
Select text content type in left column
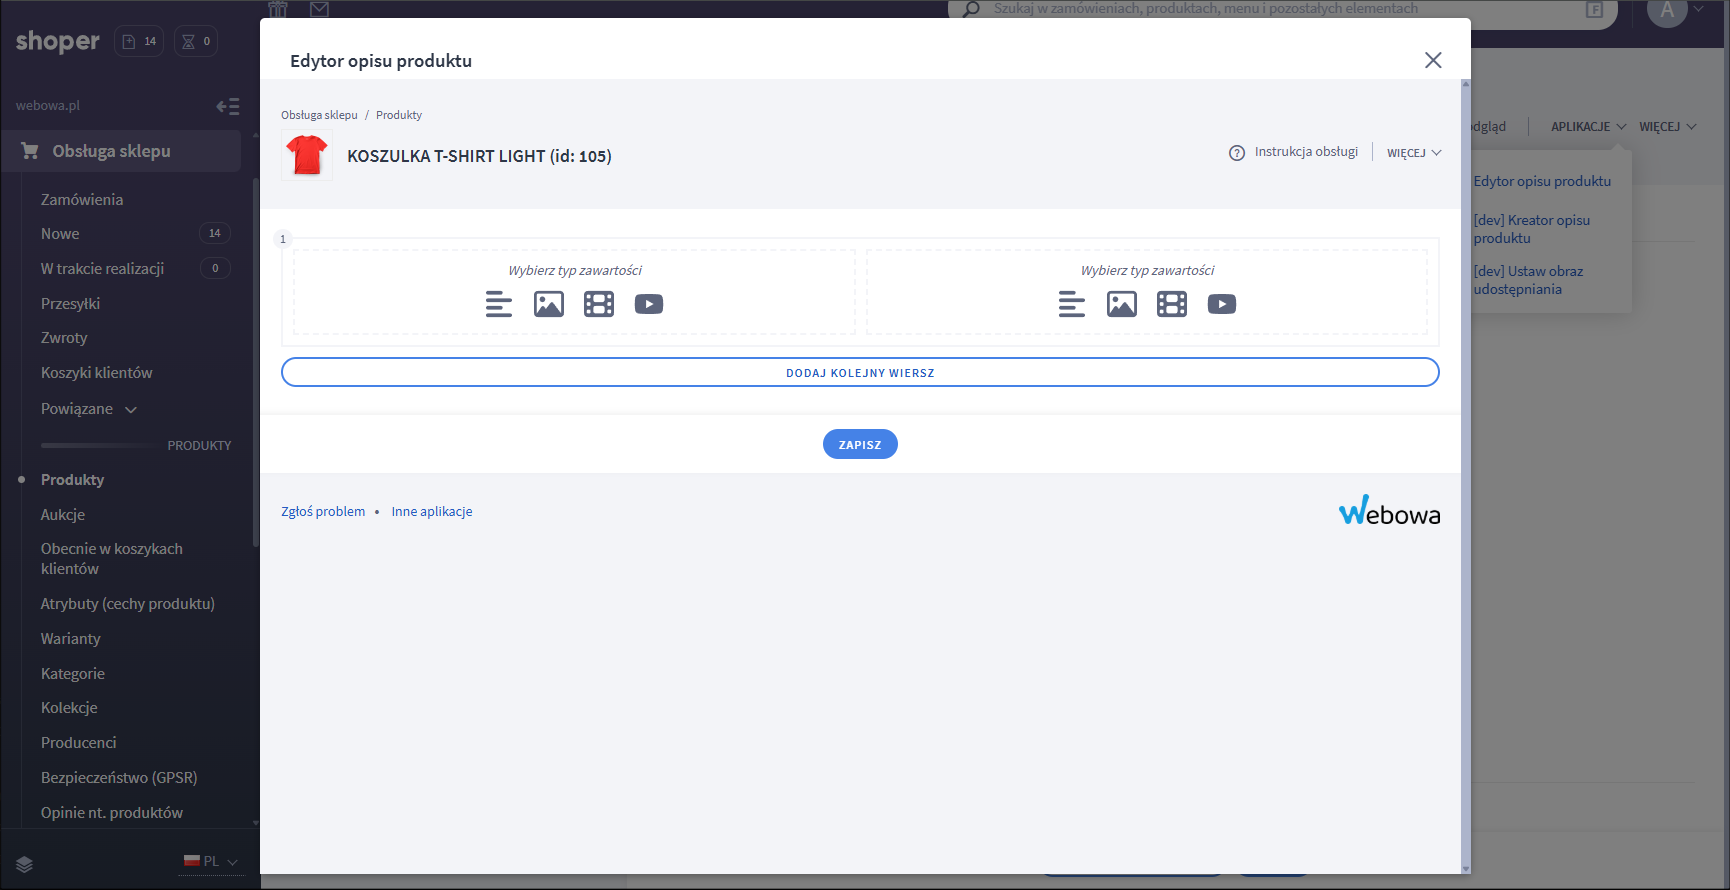coord(498,304)
